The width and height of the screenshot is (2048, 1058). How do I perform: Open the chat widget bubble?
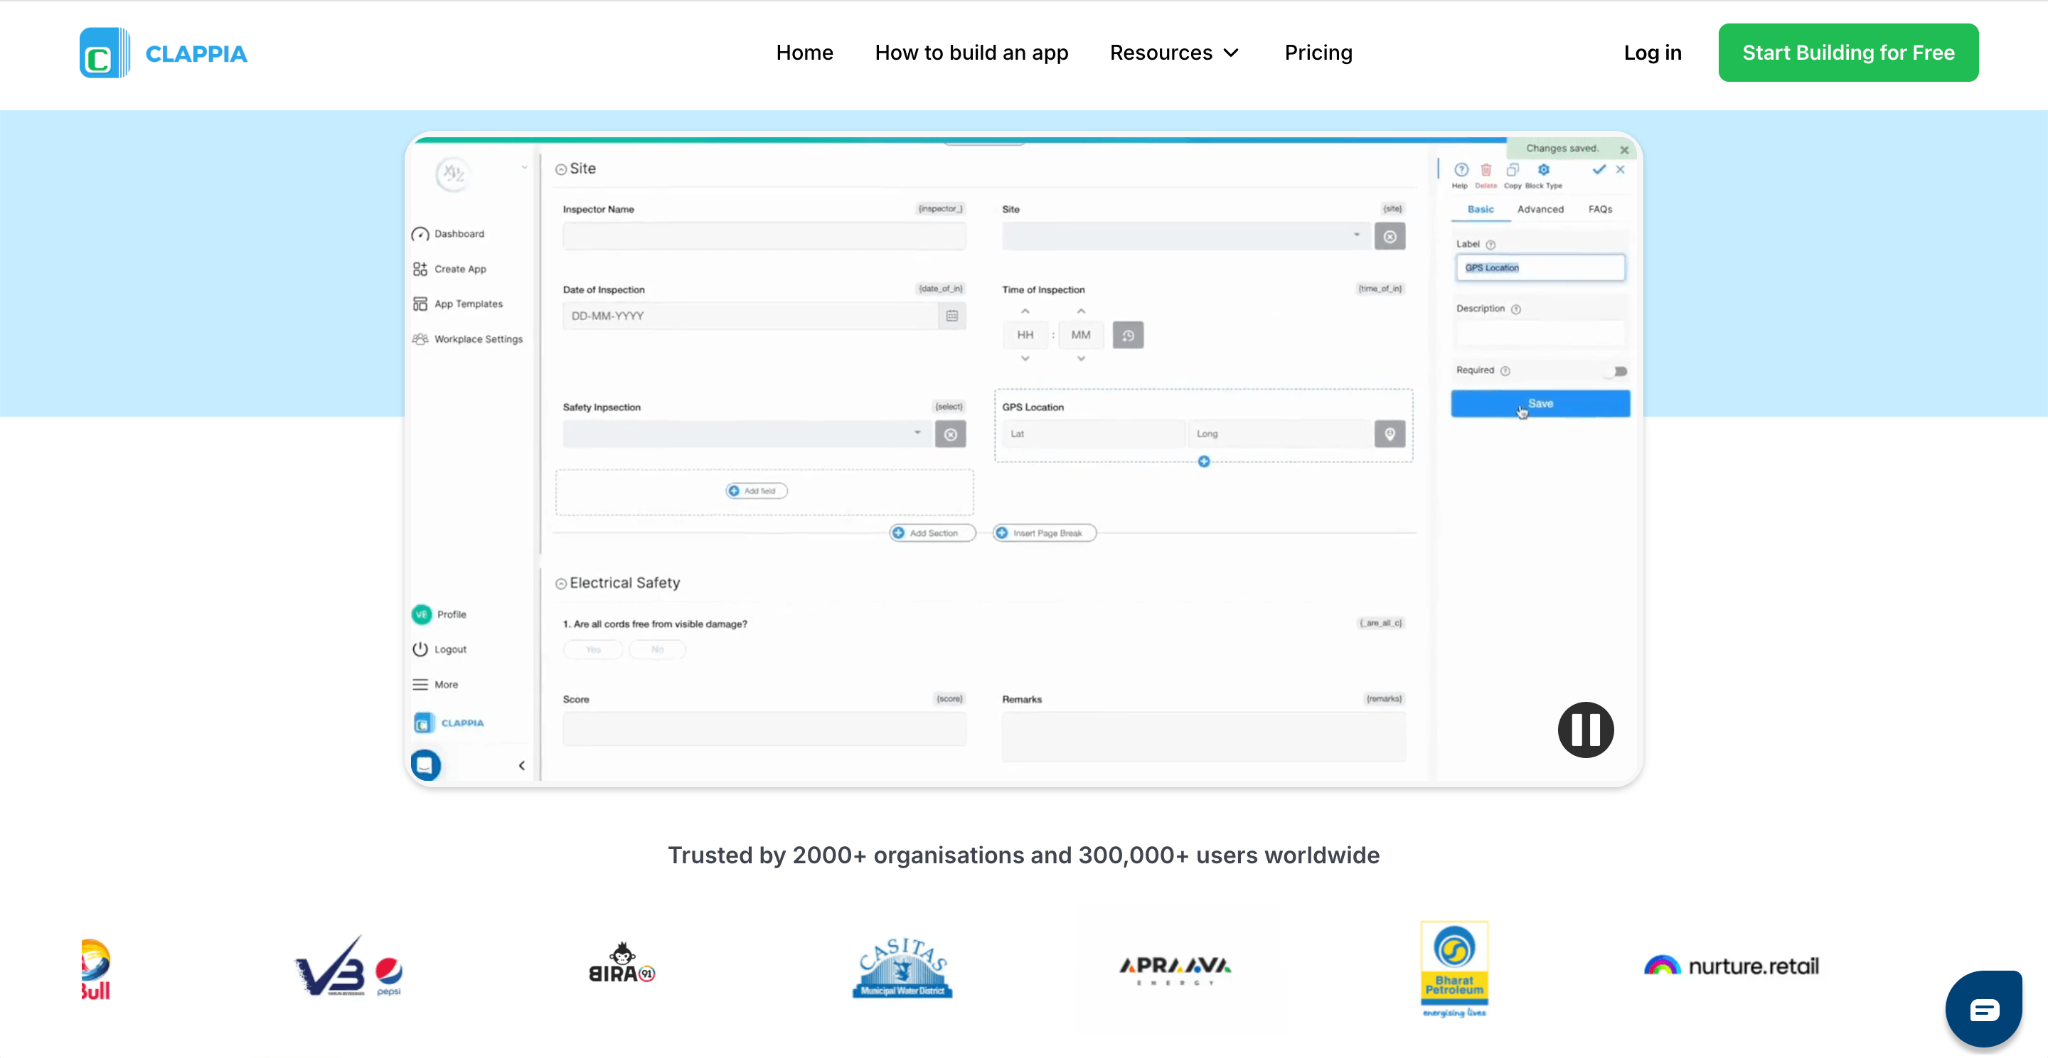coord(1984,1009)
